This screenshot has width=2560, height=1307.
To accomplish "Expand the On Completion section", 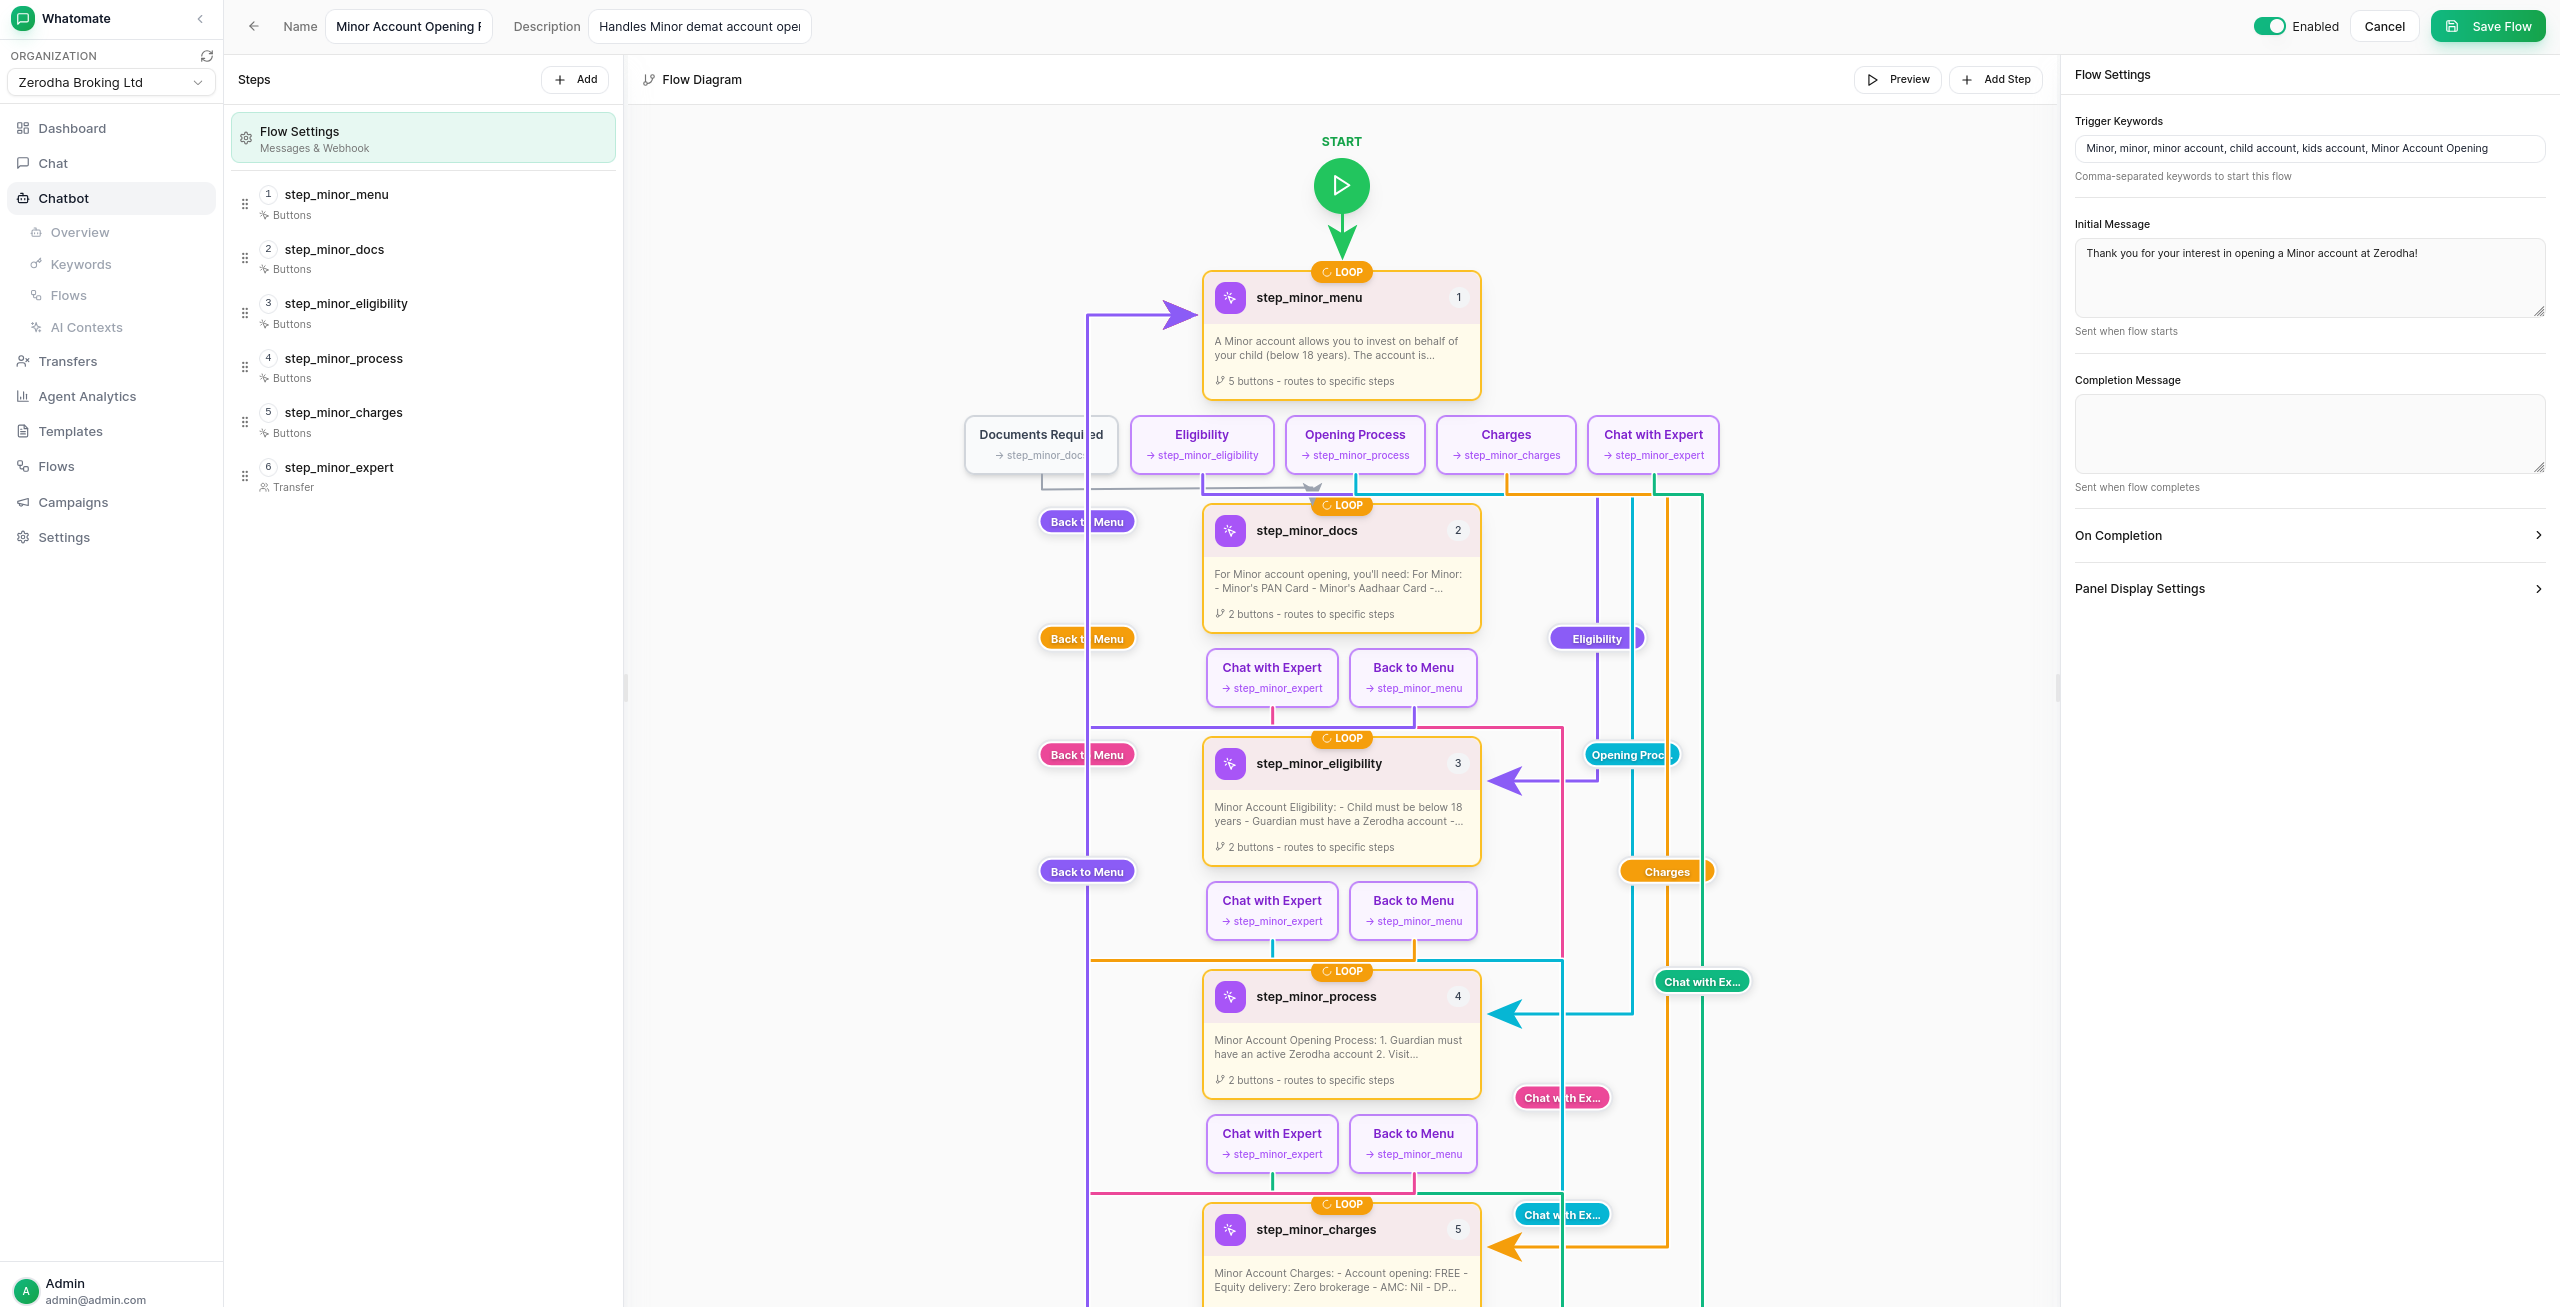I will (x=2310, y=535).
